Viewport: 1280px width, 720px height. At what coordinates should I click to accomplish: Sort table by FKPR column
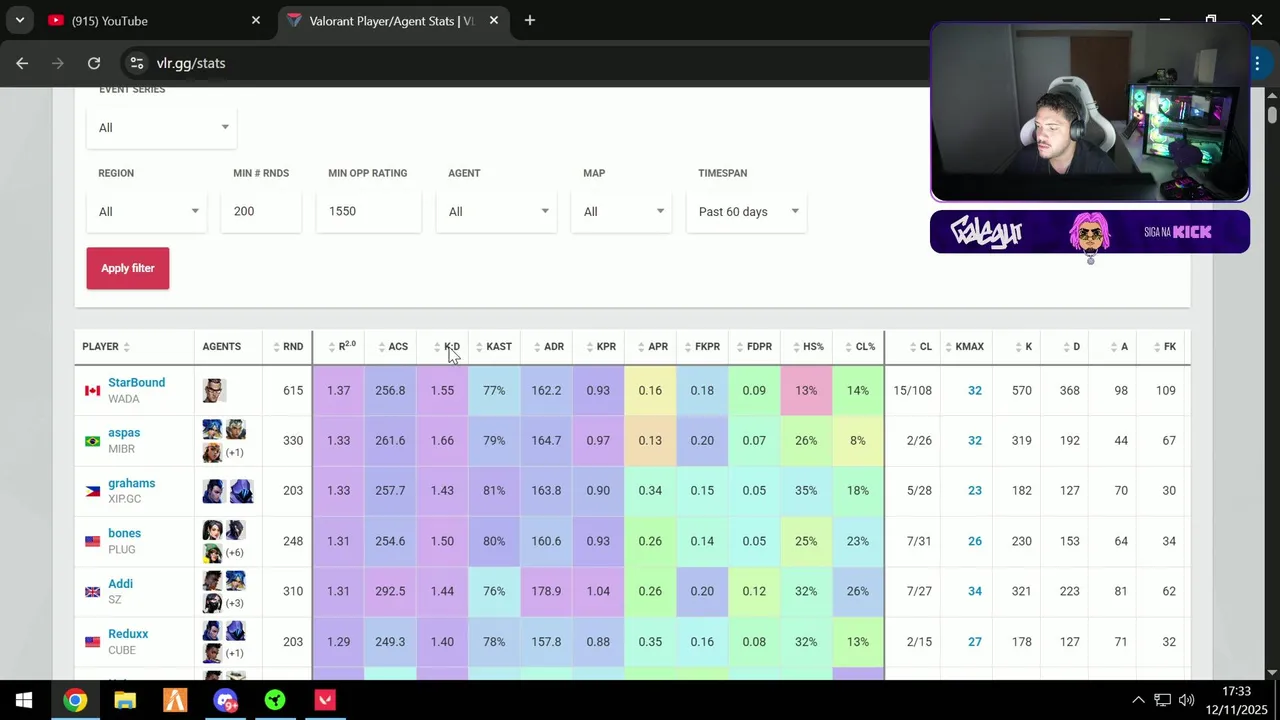click(x=702, y=347)
